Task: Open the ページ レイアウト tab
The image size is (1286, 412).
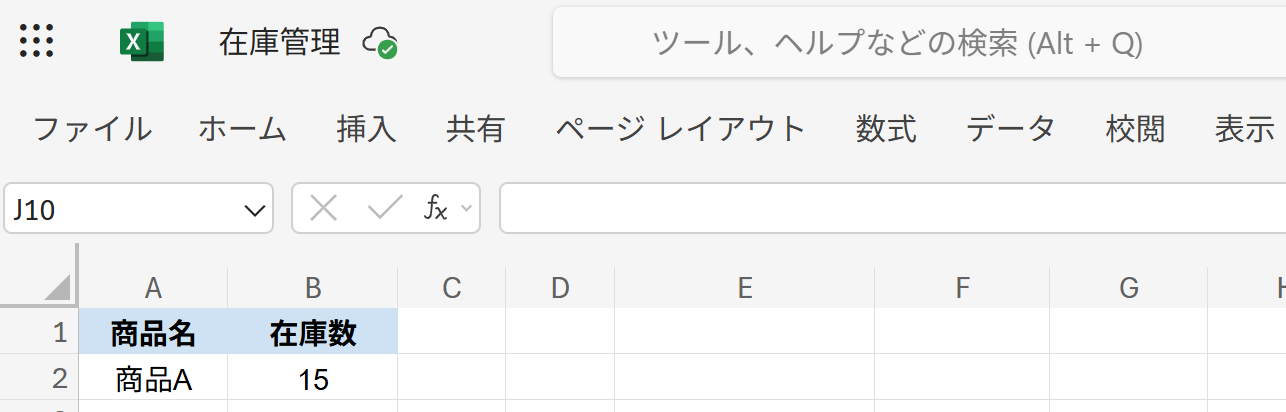Action: [x=680, y=129]
